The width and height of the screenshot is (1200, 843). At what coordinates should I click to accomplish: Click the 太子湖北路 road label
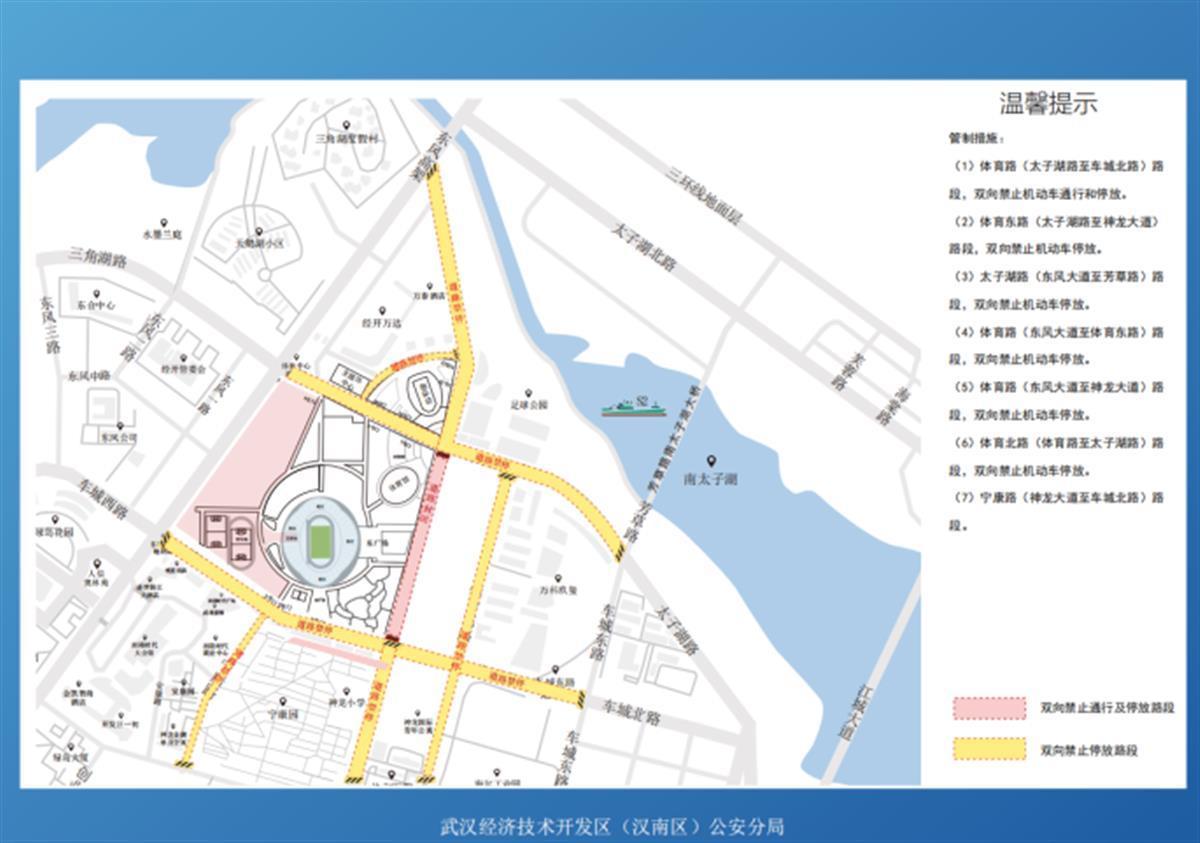(645, 247)
